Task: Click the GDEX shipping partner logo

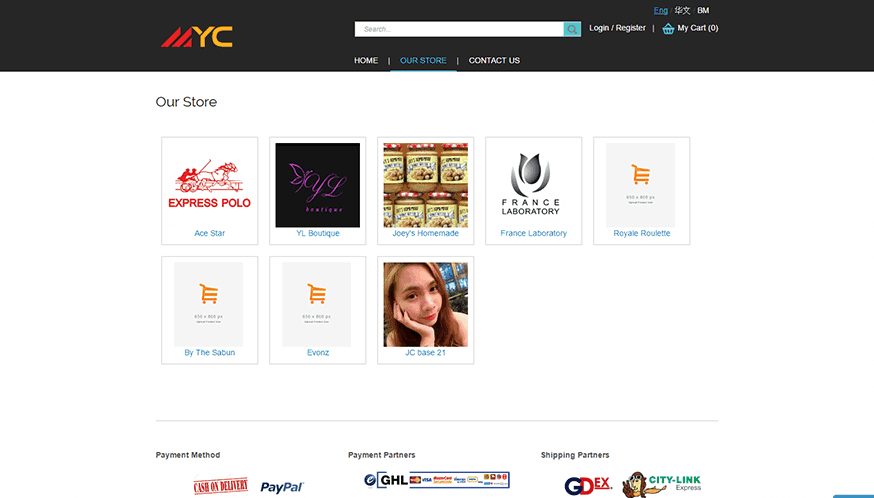Action: point(588,485)
